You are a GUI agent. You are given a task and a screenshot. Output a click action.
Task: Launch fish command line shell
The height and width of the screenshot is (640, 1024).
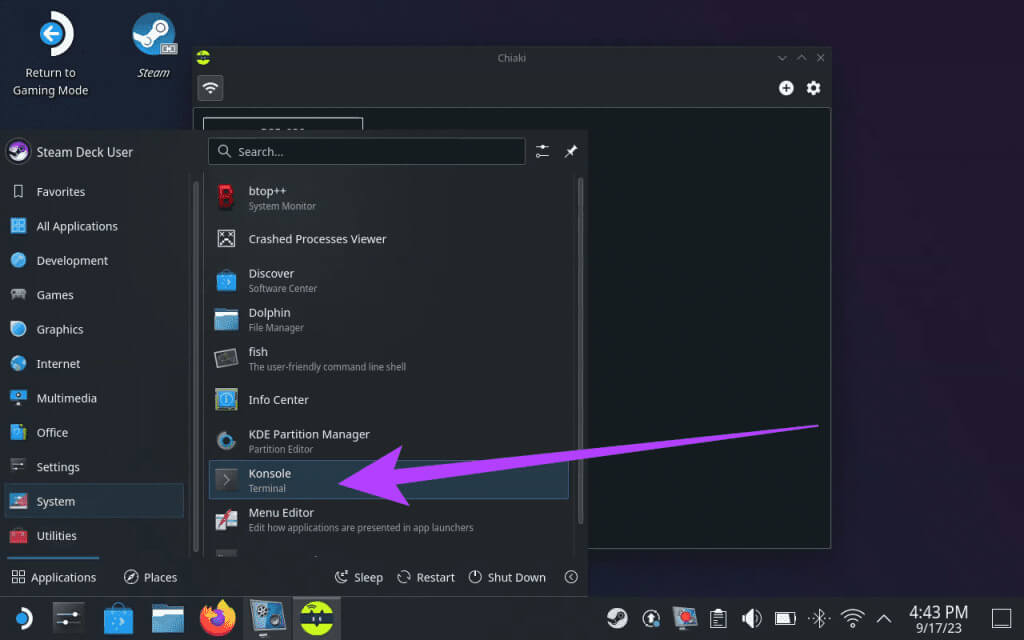click(389, 359)
